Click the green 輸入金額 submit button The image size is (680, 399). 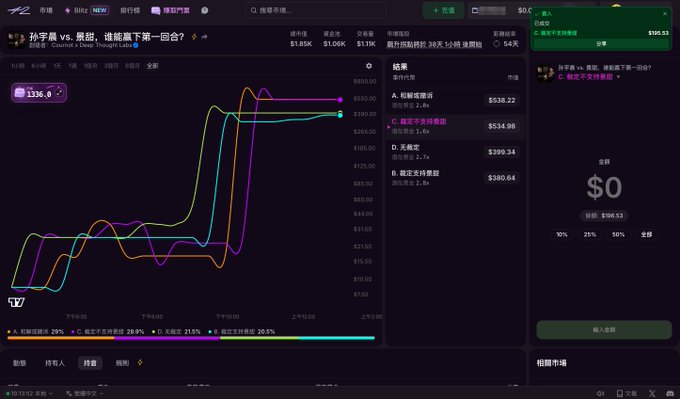click(x=604, y=330)
